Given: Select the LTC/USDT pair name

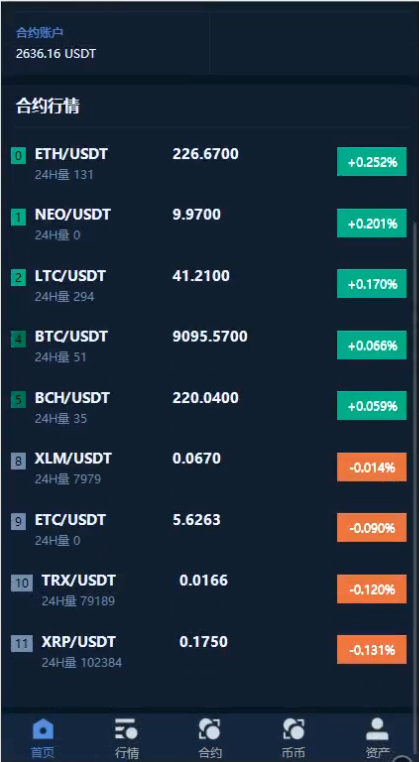Looking at the screenshot, I should [x=70, y=276].
